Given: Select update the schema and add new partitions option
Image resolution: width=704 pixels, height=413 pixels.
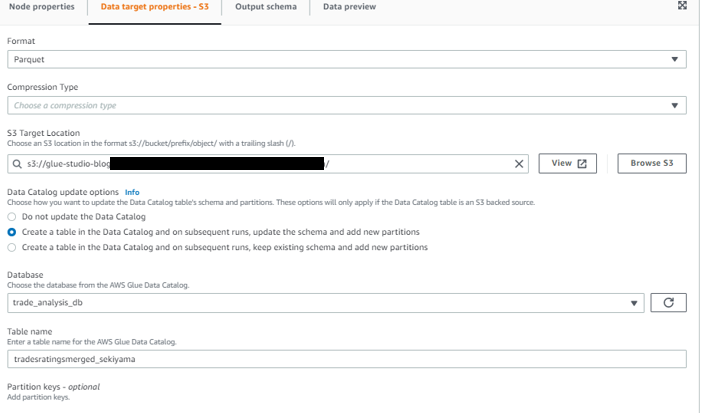Looking at the screenshot, I should (12, 232).
